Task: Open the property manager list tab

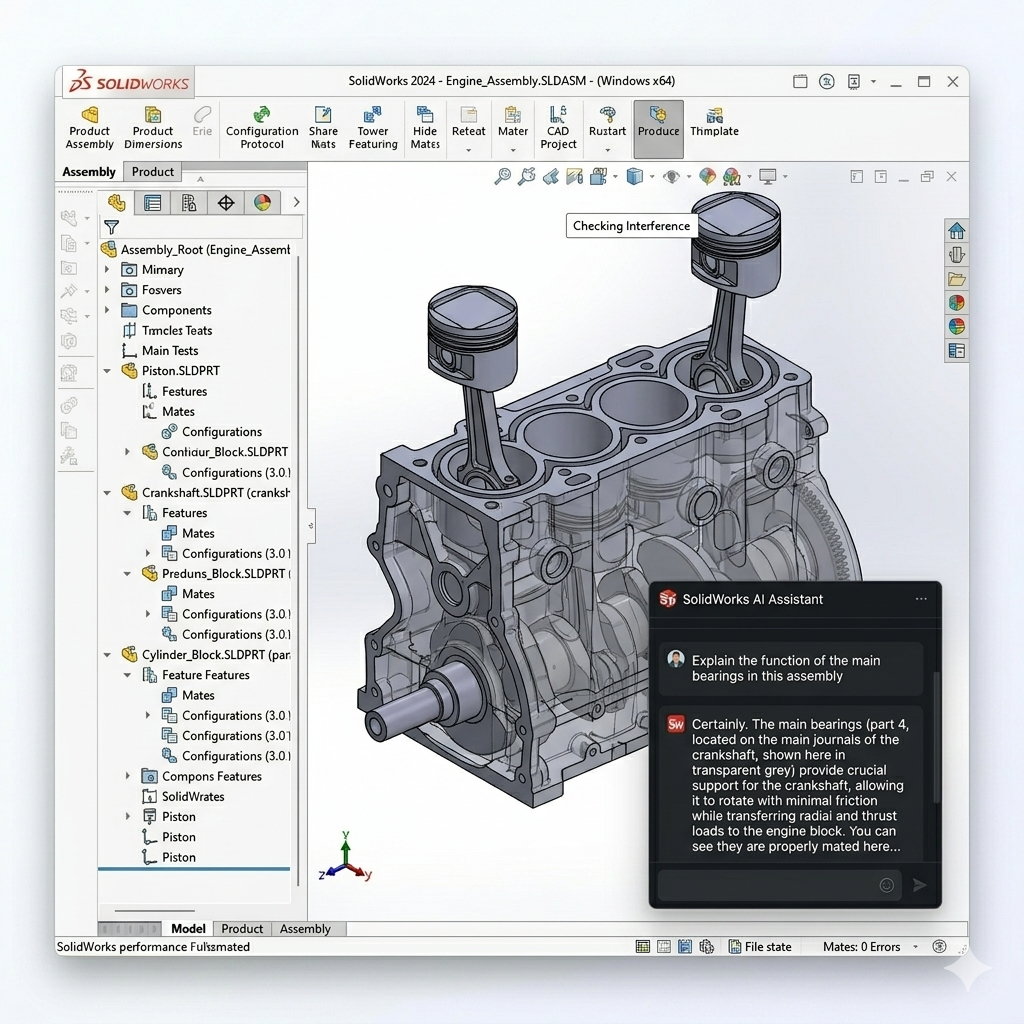Action: click(152, 202)
